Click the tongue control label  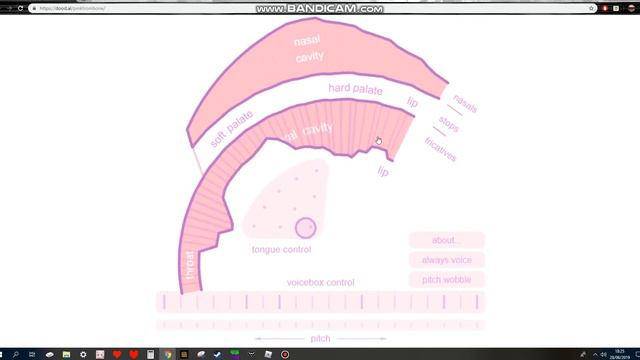[281, 249]
